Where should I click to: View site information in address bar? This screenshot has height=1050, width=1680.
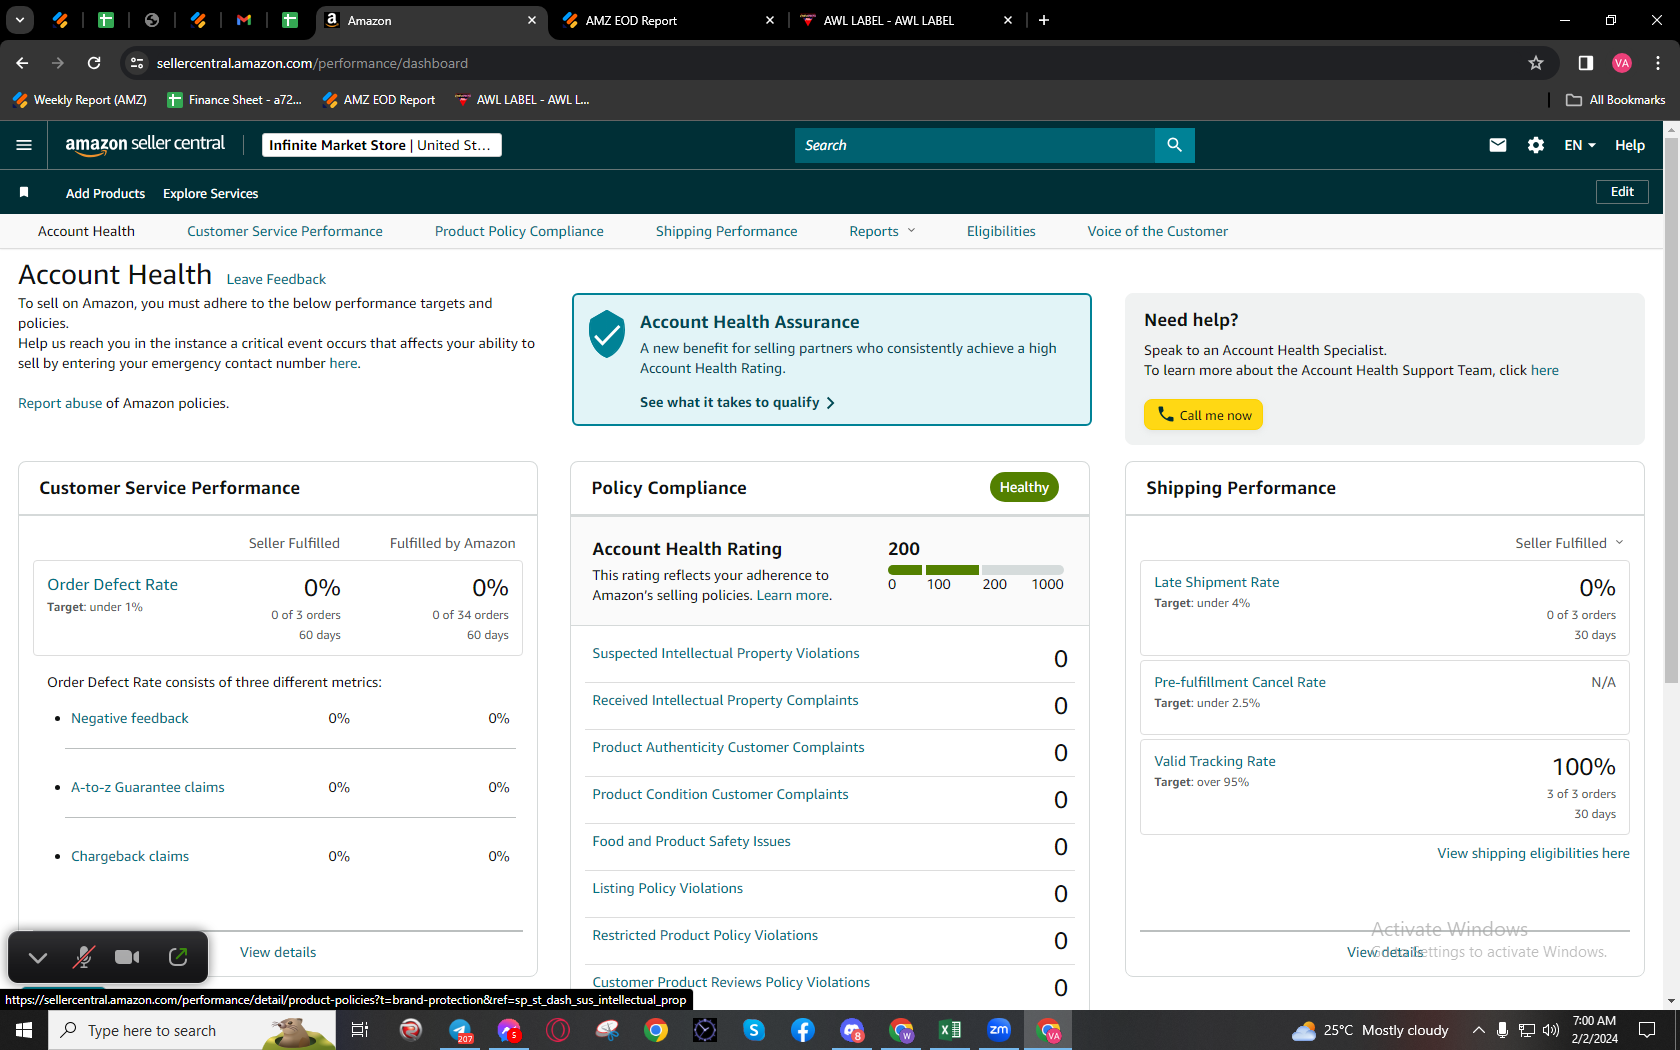coord(137,63)
